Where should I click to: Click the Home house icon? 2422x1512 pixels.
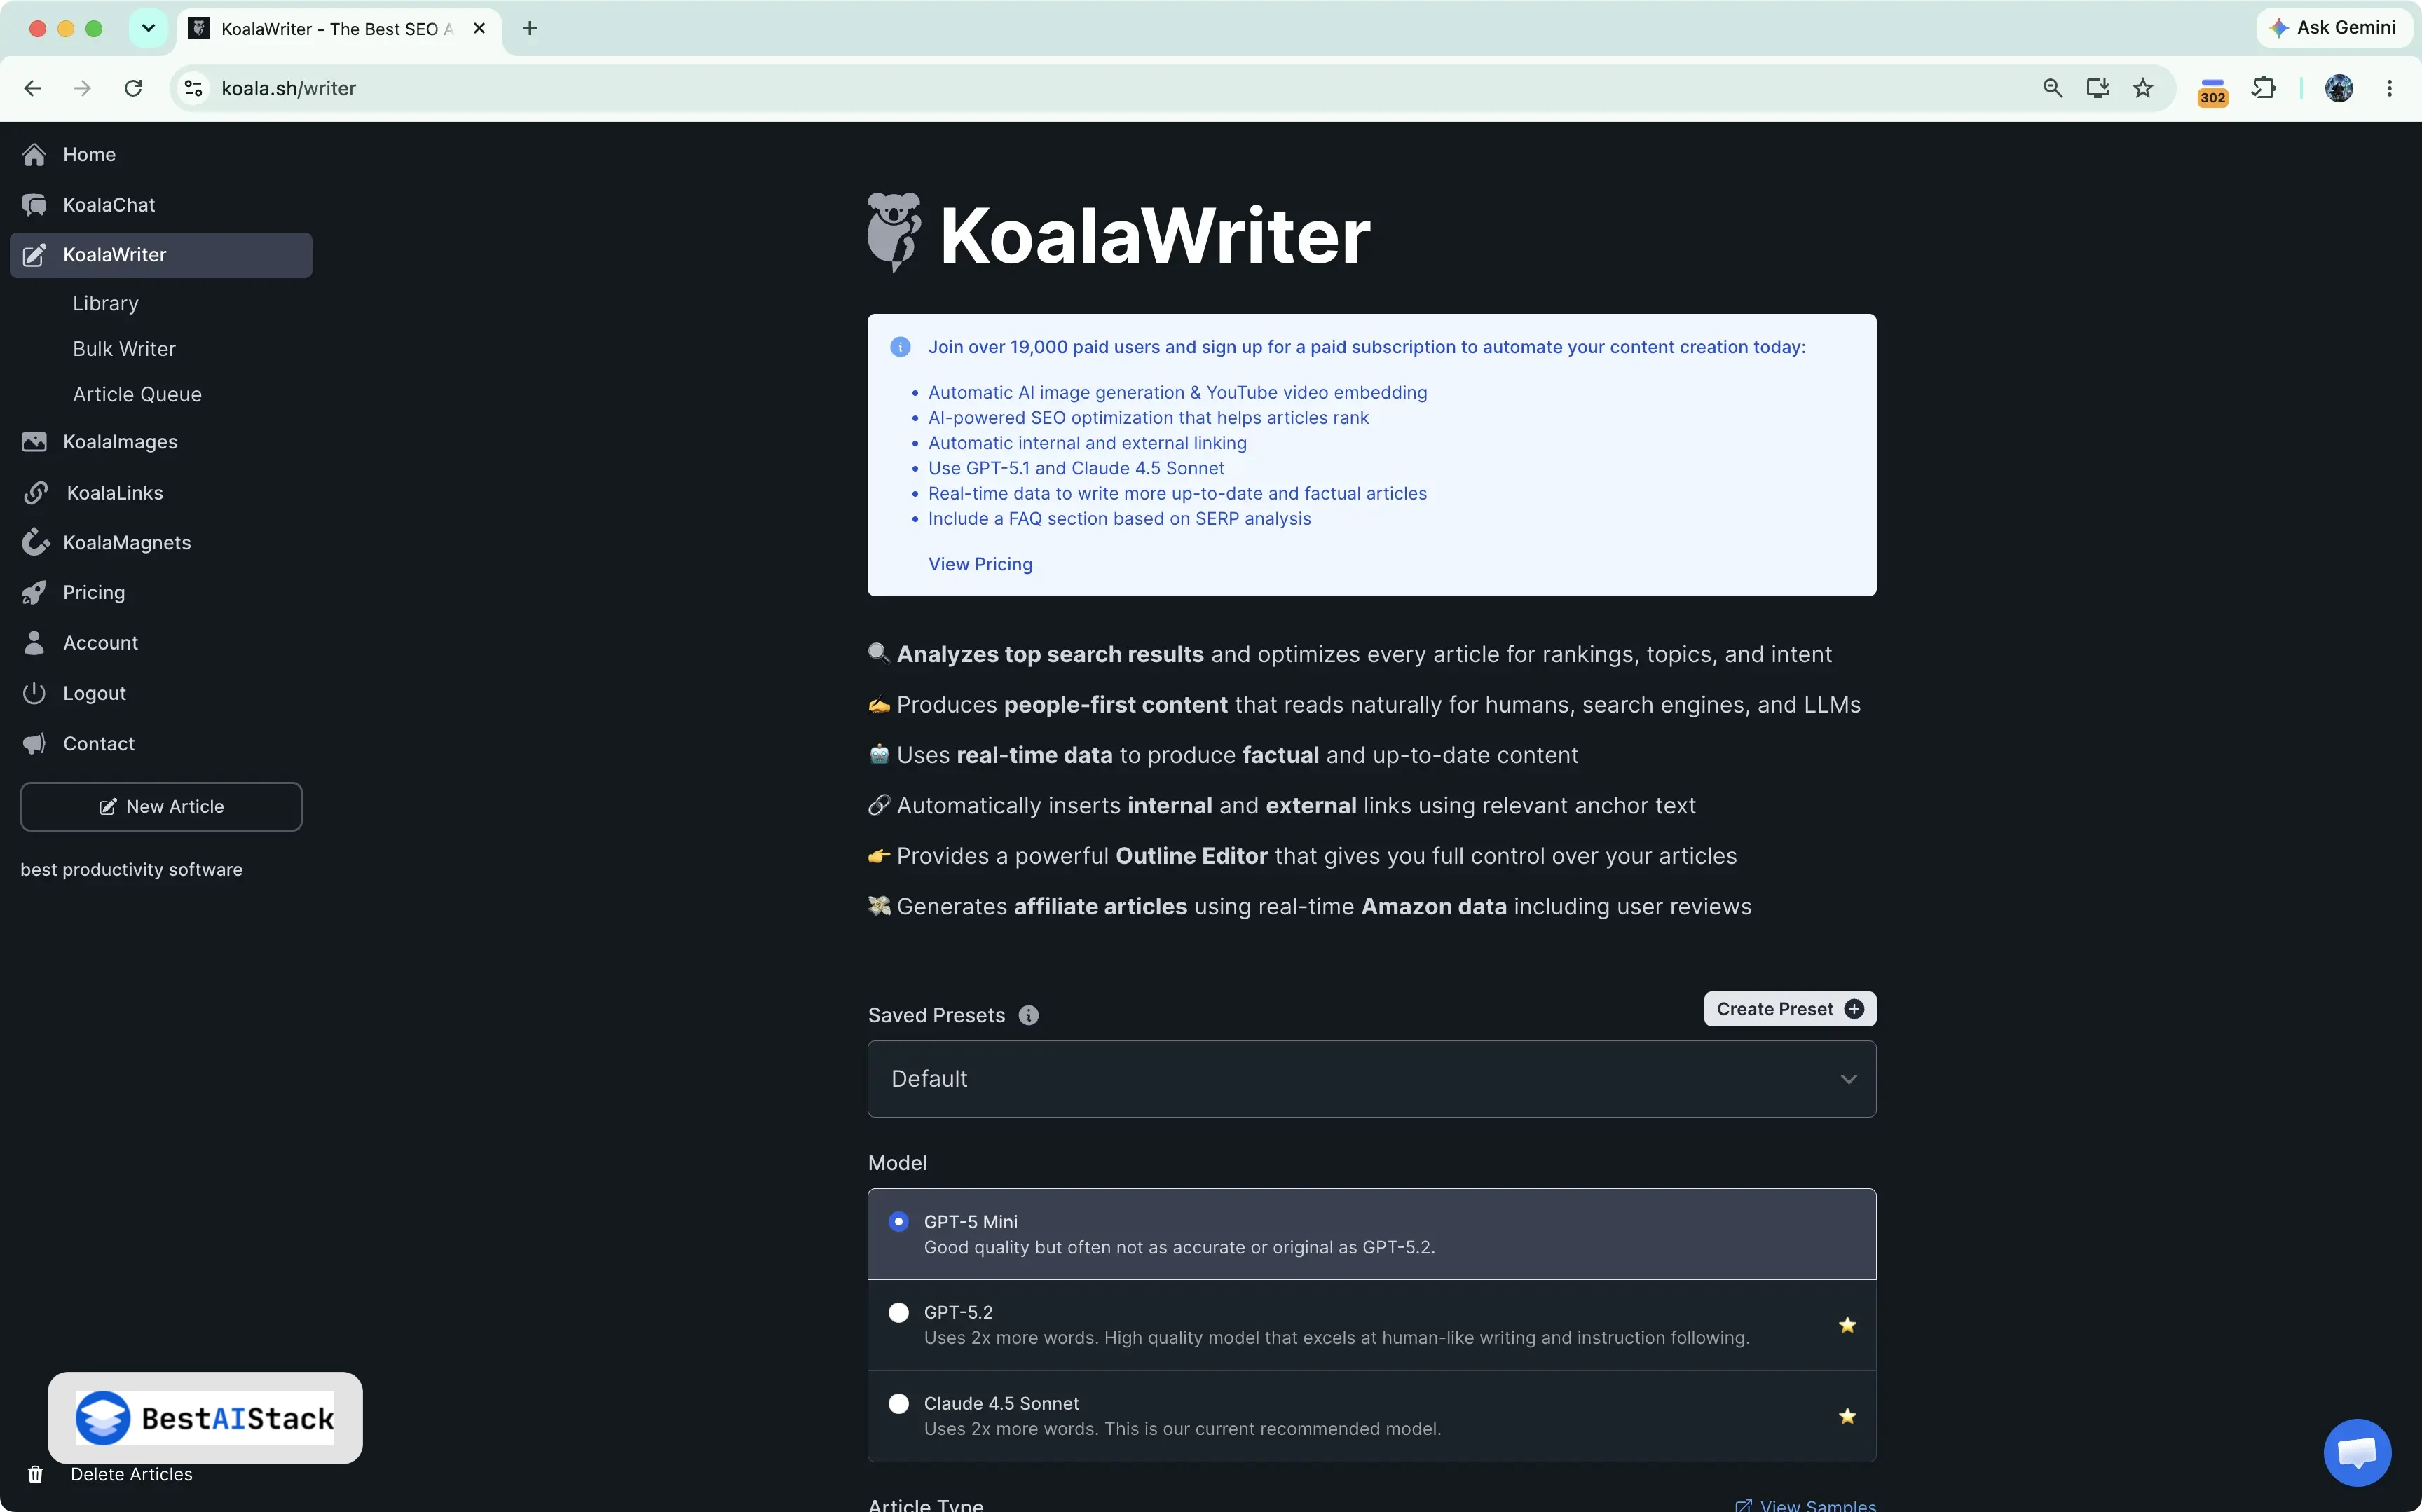pyautogui.click(x=34, y=154)
